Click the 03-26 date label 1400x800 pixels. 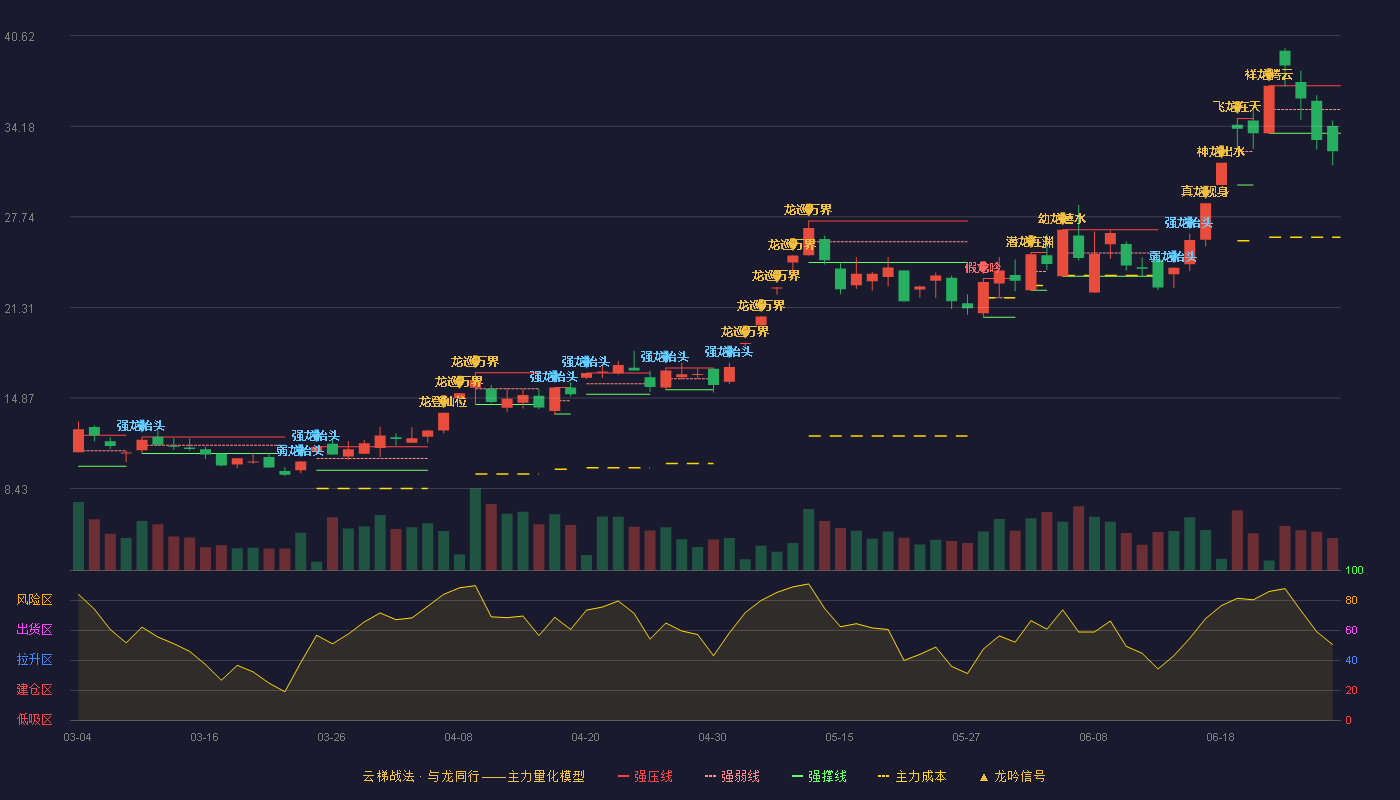(331, 737)
